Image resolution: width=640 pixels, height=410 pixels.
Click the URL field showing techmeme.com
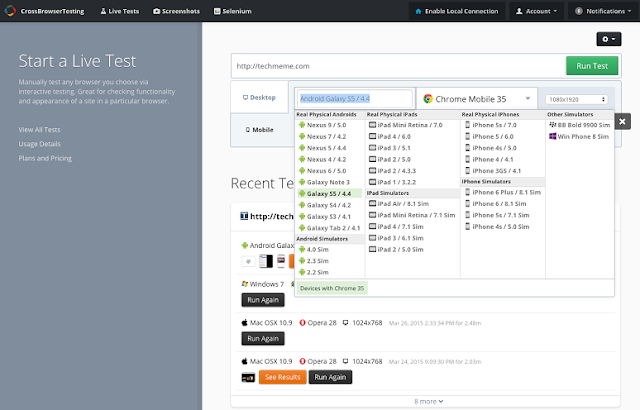[x=398, y=66]
